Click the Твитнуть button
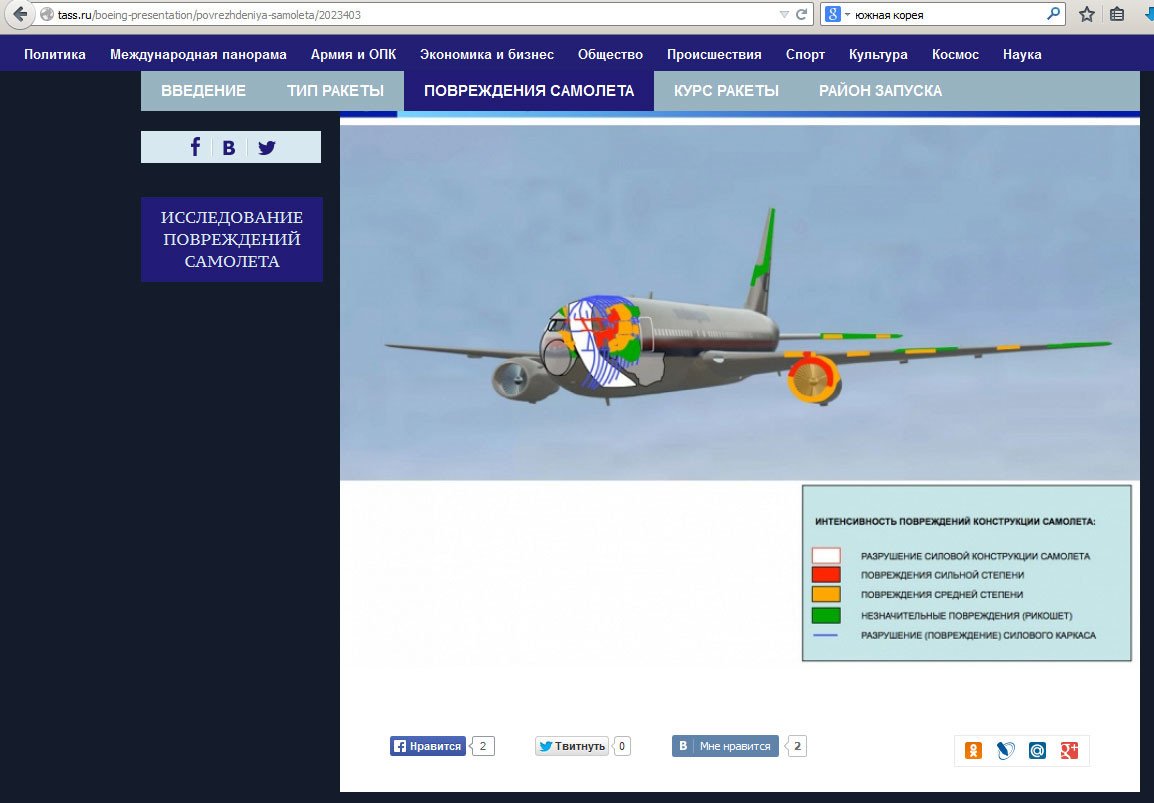The image size is (1154, 803). point(571,746)
